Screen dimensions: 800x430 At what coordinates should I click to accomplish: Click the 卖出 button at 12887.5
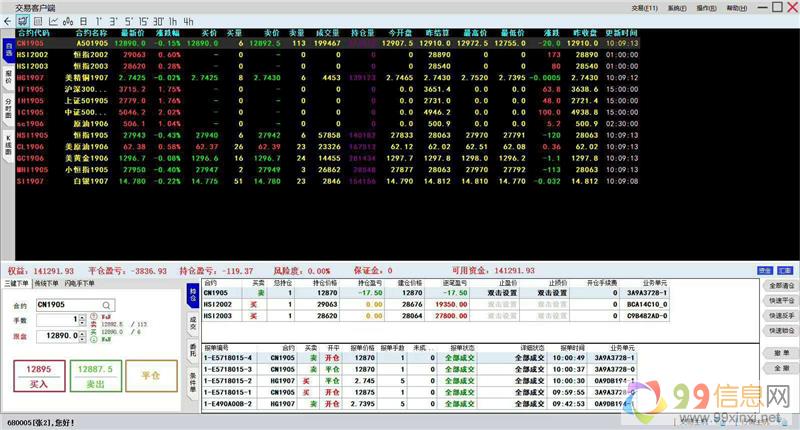pyautogui.click(x=96, y=375)
